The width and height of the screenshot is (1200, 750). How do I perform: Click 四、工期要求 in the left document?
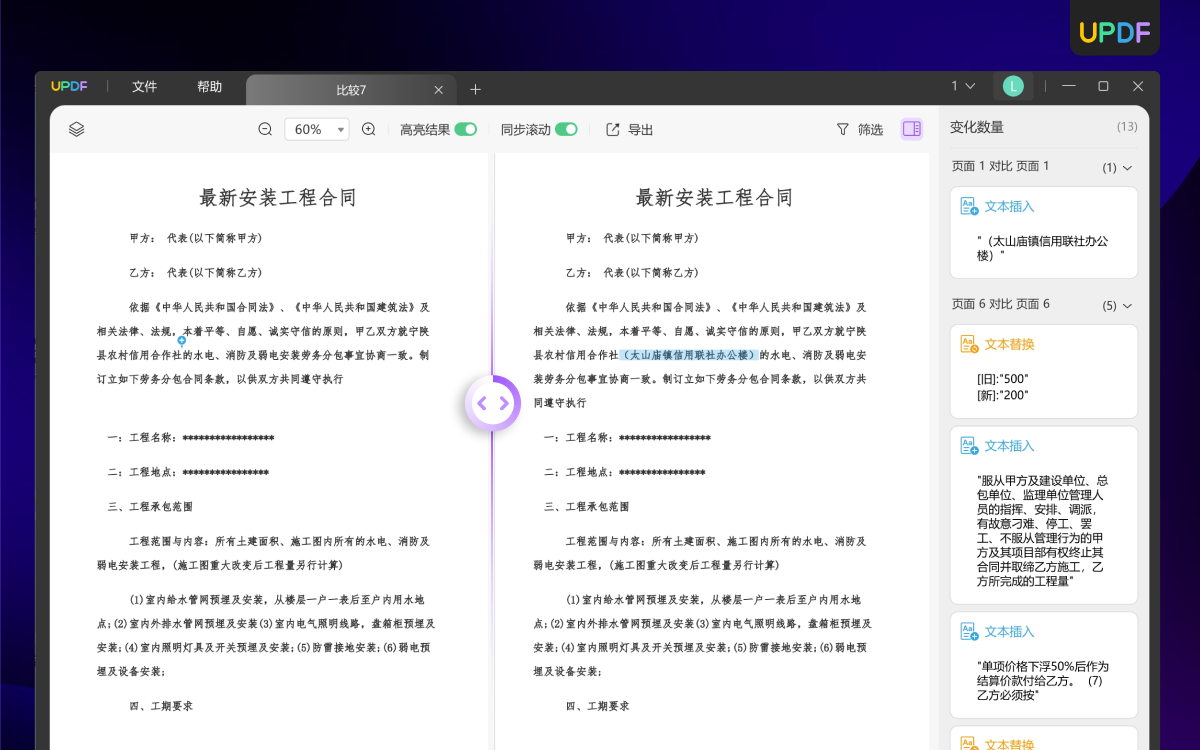tap(161, 706)
